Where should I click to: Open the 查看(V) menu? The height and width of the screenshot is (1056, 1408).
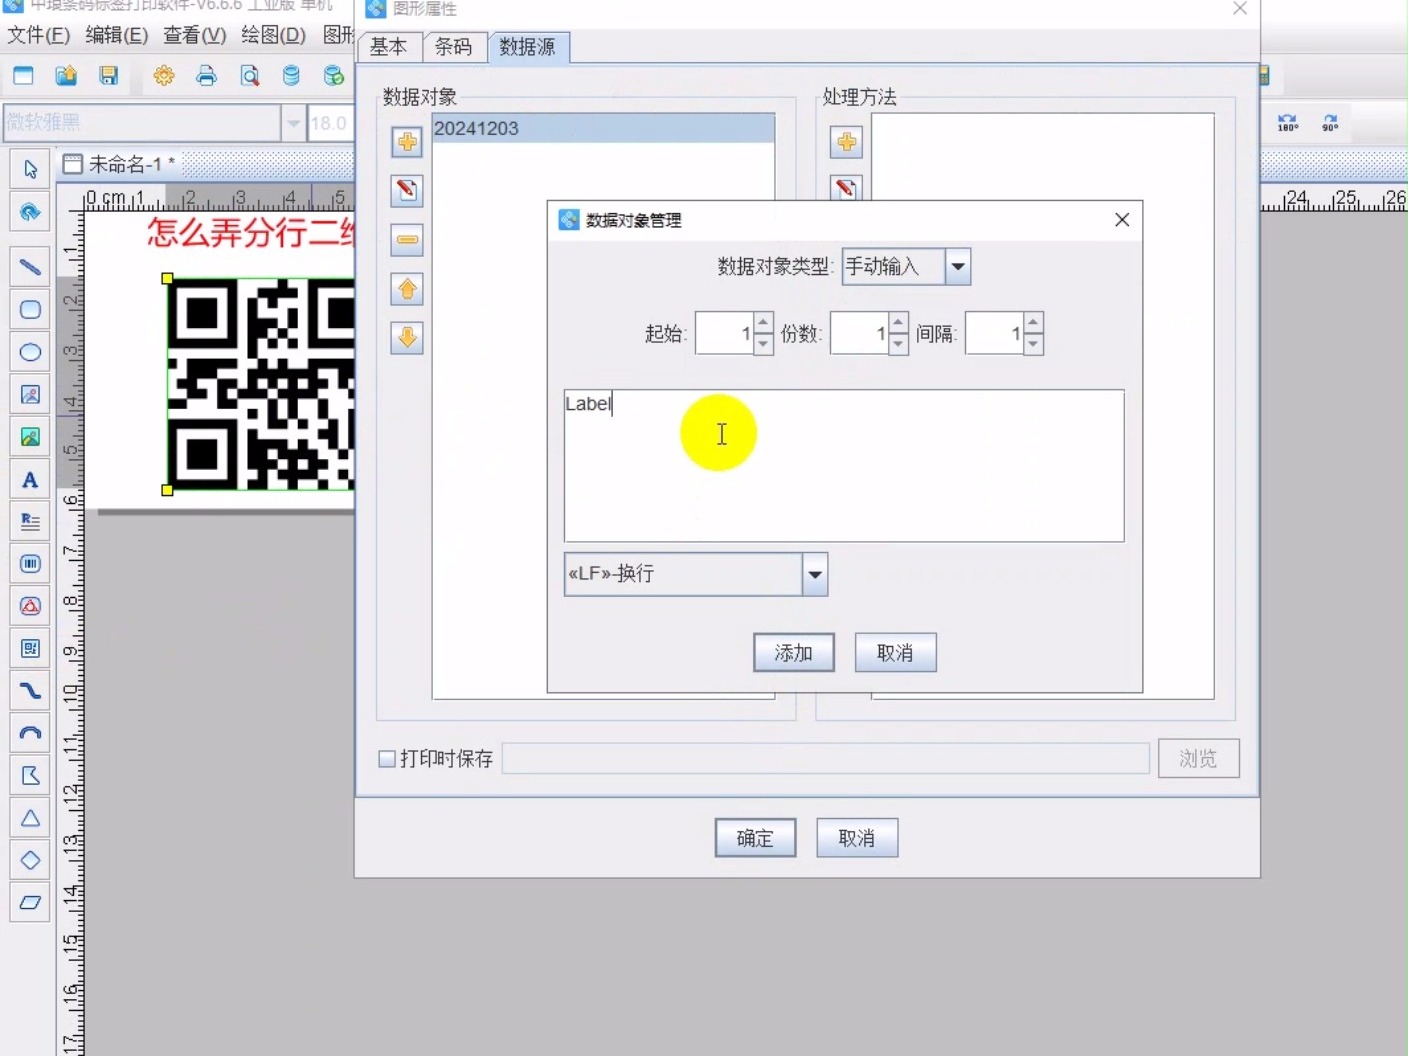(195, 35)
